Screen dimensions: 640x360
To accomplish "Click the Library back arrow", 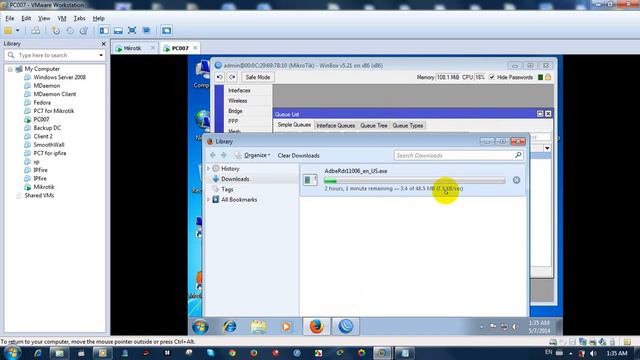I will [213, 155].
